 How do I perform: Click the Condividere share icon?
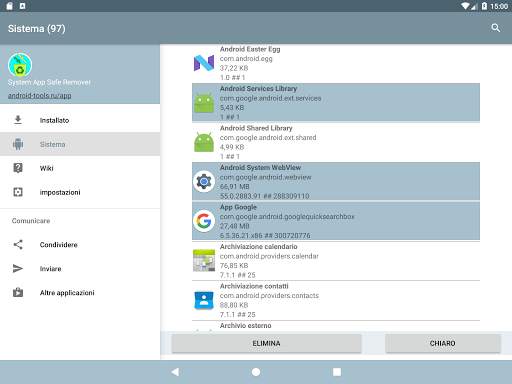(x=18, y=245)
